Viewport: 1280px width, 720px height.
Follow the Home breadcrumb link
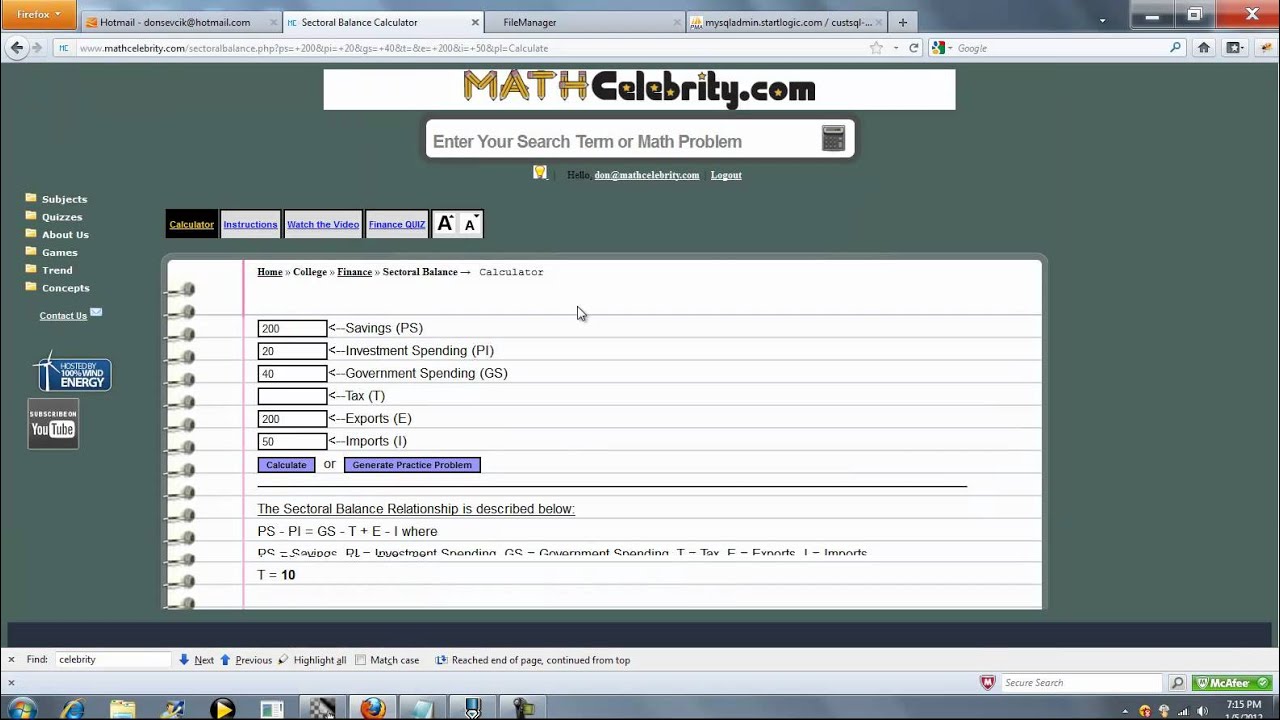click(270, 272)
